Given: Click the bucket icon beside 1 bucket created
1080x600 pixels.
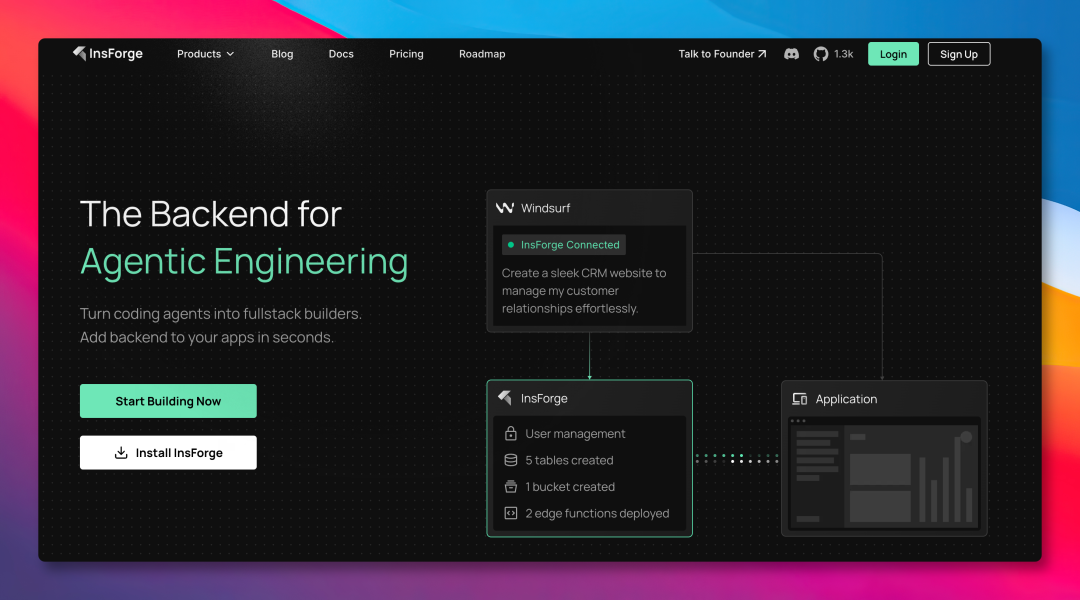Looking at the screenshot, I should tap(510, 486).
